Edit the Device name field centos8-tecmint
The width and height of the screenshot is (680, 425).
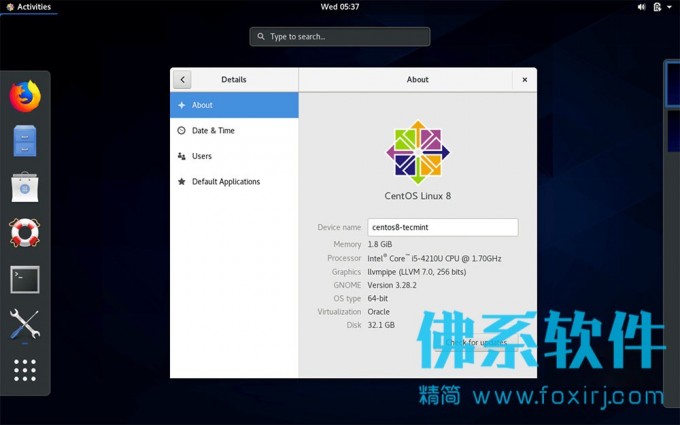[x=443, y=227]
